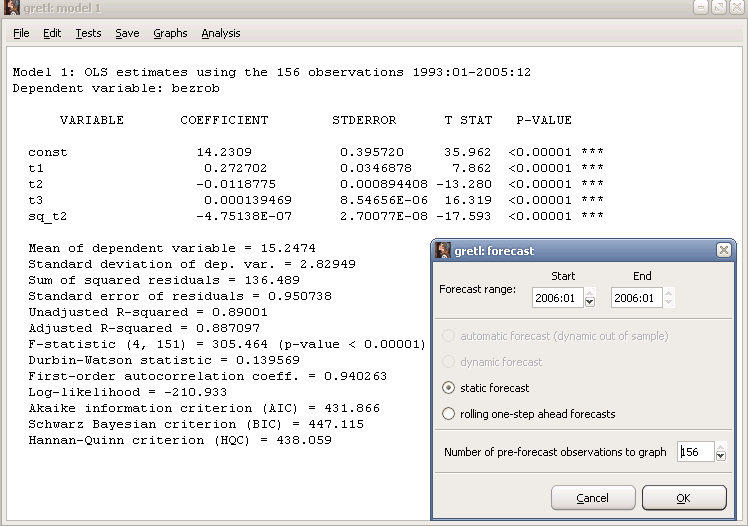Click the Akaike information criterion line
This screenshot has height=526, width=748.
coord(204,408)
